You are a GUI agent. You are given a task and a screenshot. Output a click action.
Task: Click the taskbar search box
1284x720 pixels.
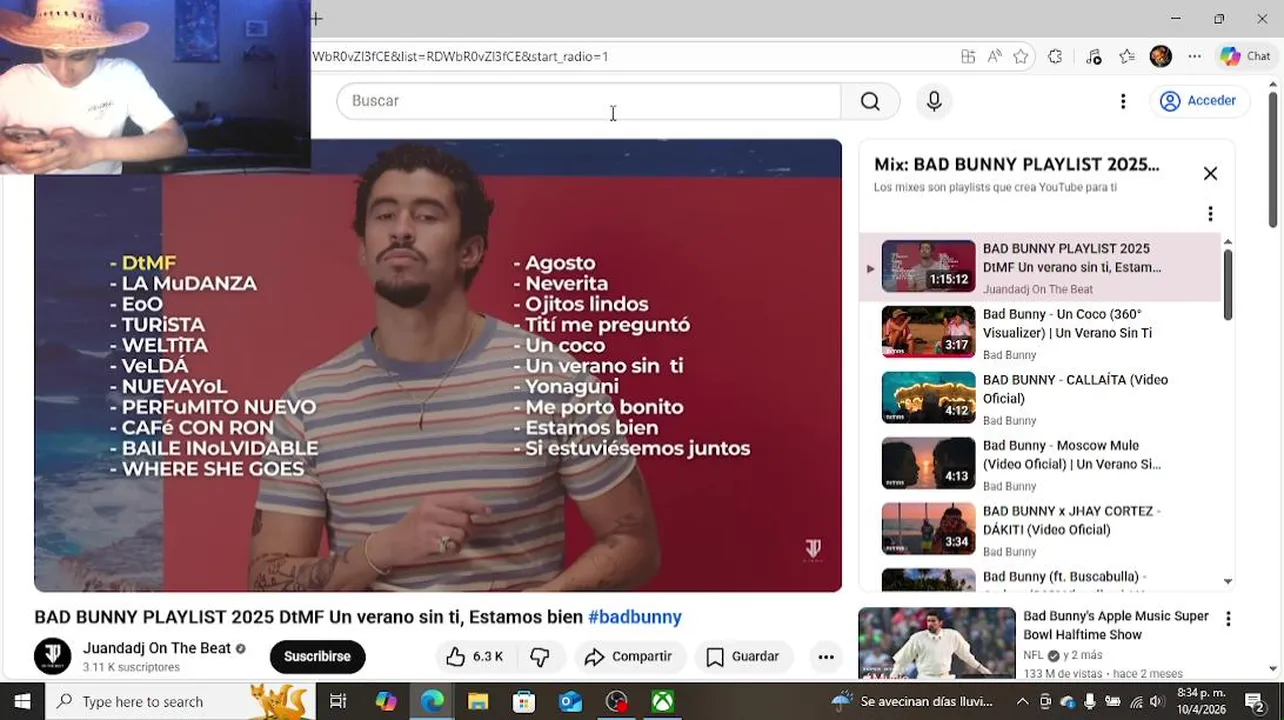(180, 701)
